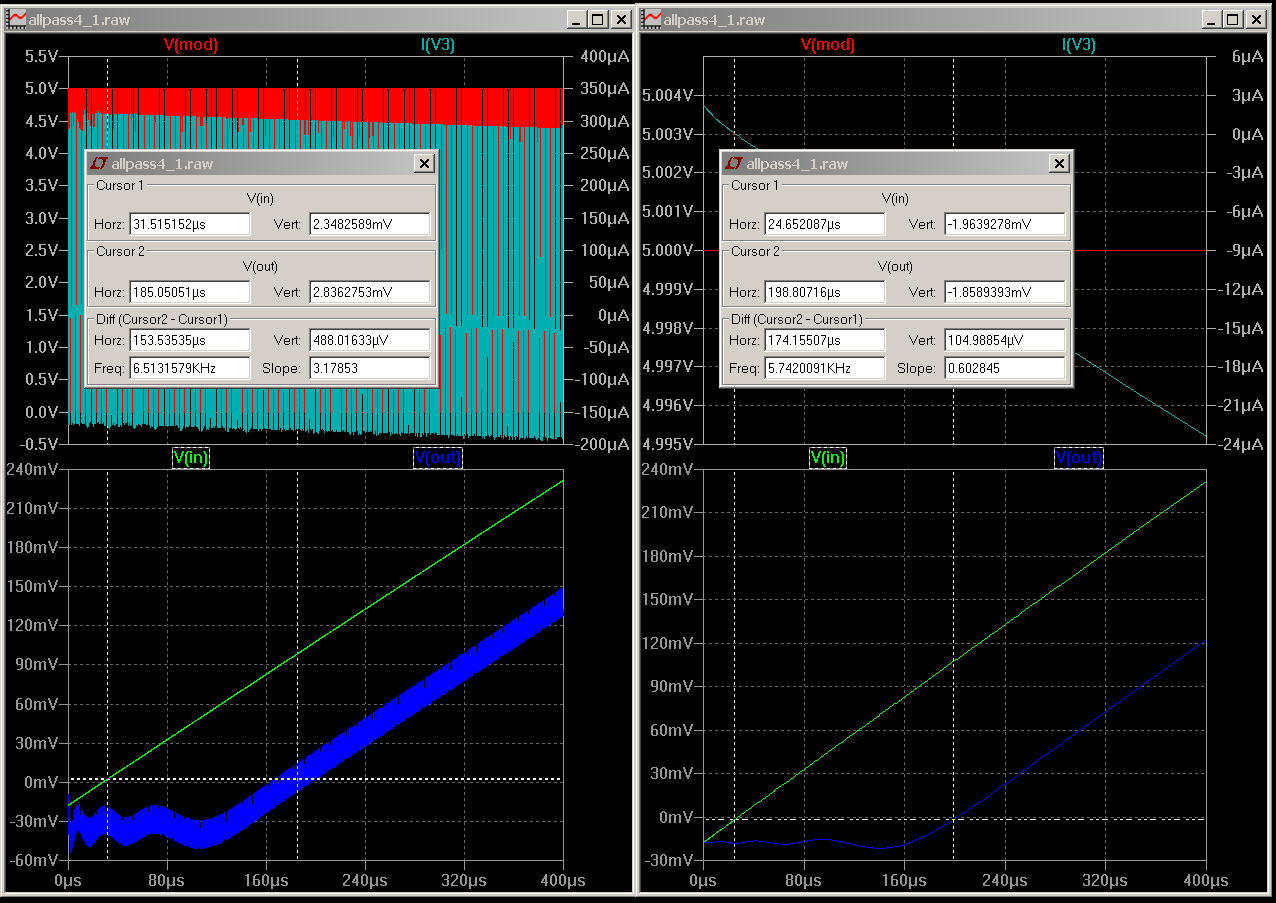Click the V(out) trace label in right window

(x=1078, y=458)
